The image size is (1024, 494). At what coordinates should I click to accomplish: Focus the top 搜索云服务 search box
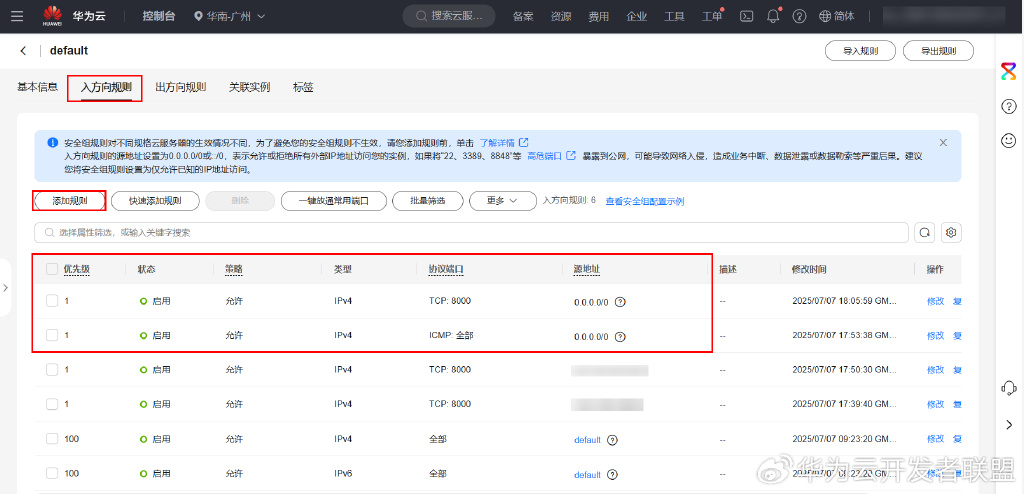pos(449,16)
